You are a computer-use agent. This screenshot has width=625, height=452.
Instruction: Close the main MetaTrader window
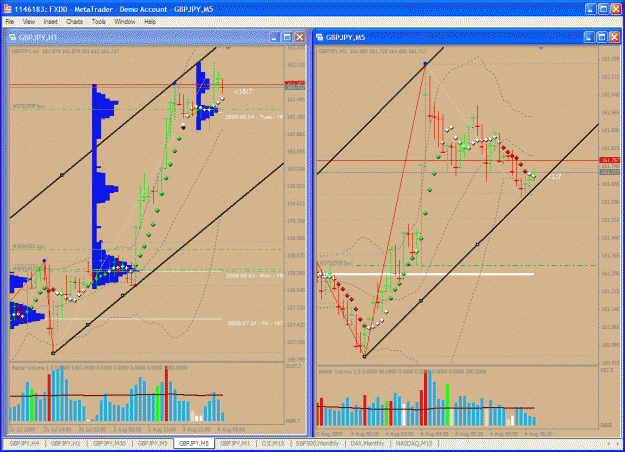coord(616,9)
